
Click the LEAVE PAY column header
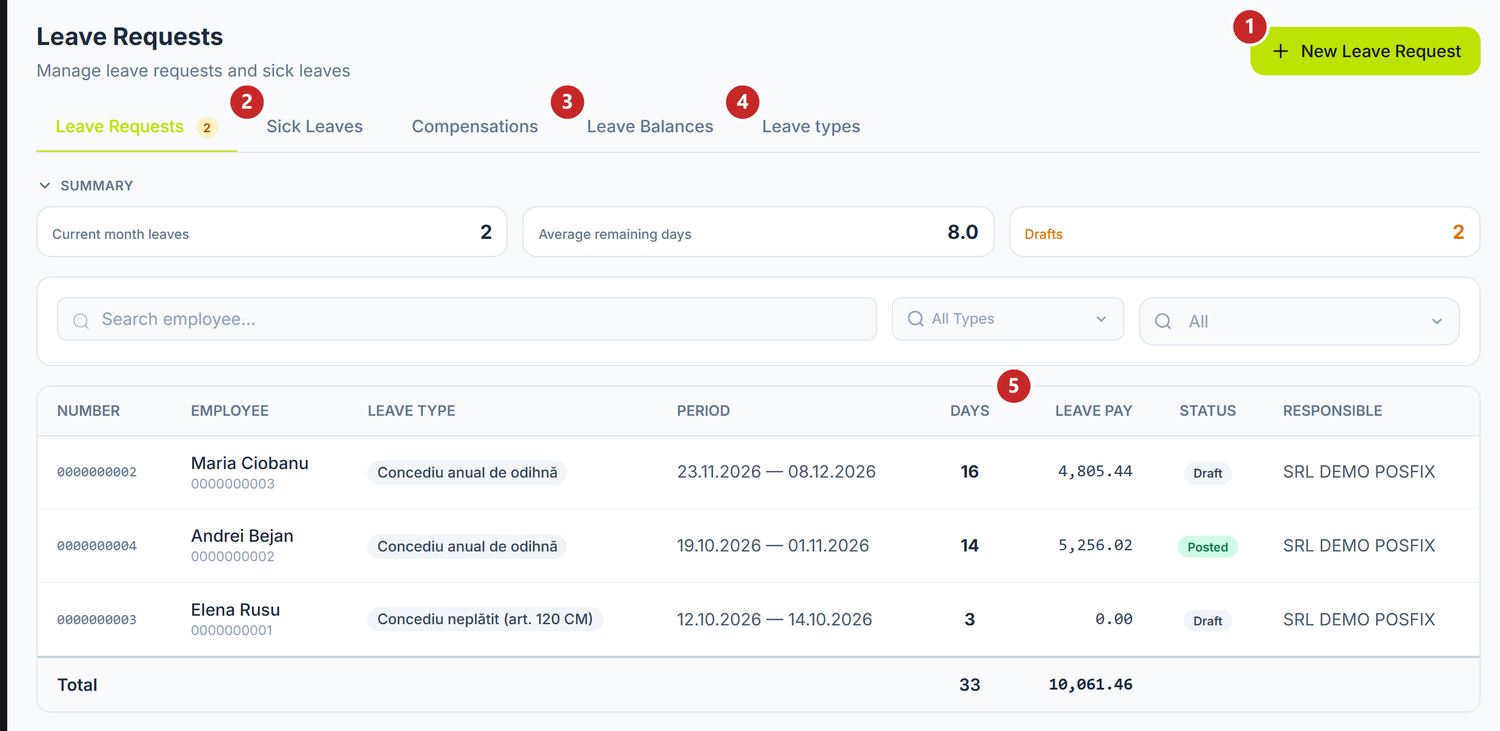1094,411
